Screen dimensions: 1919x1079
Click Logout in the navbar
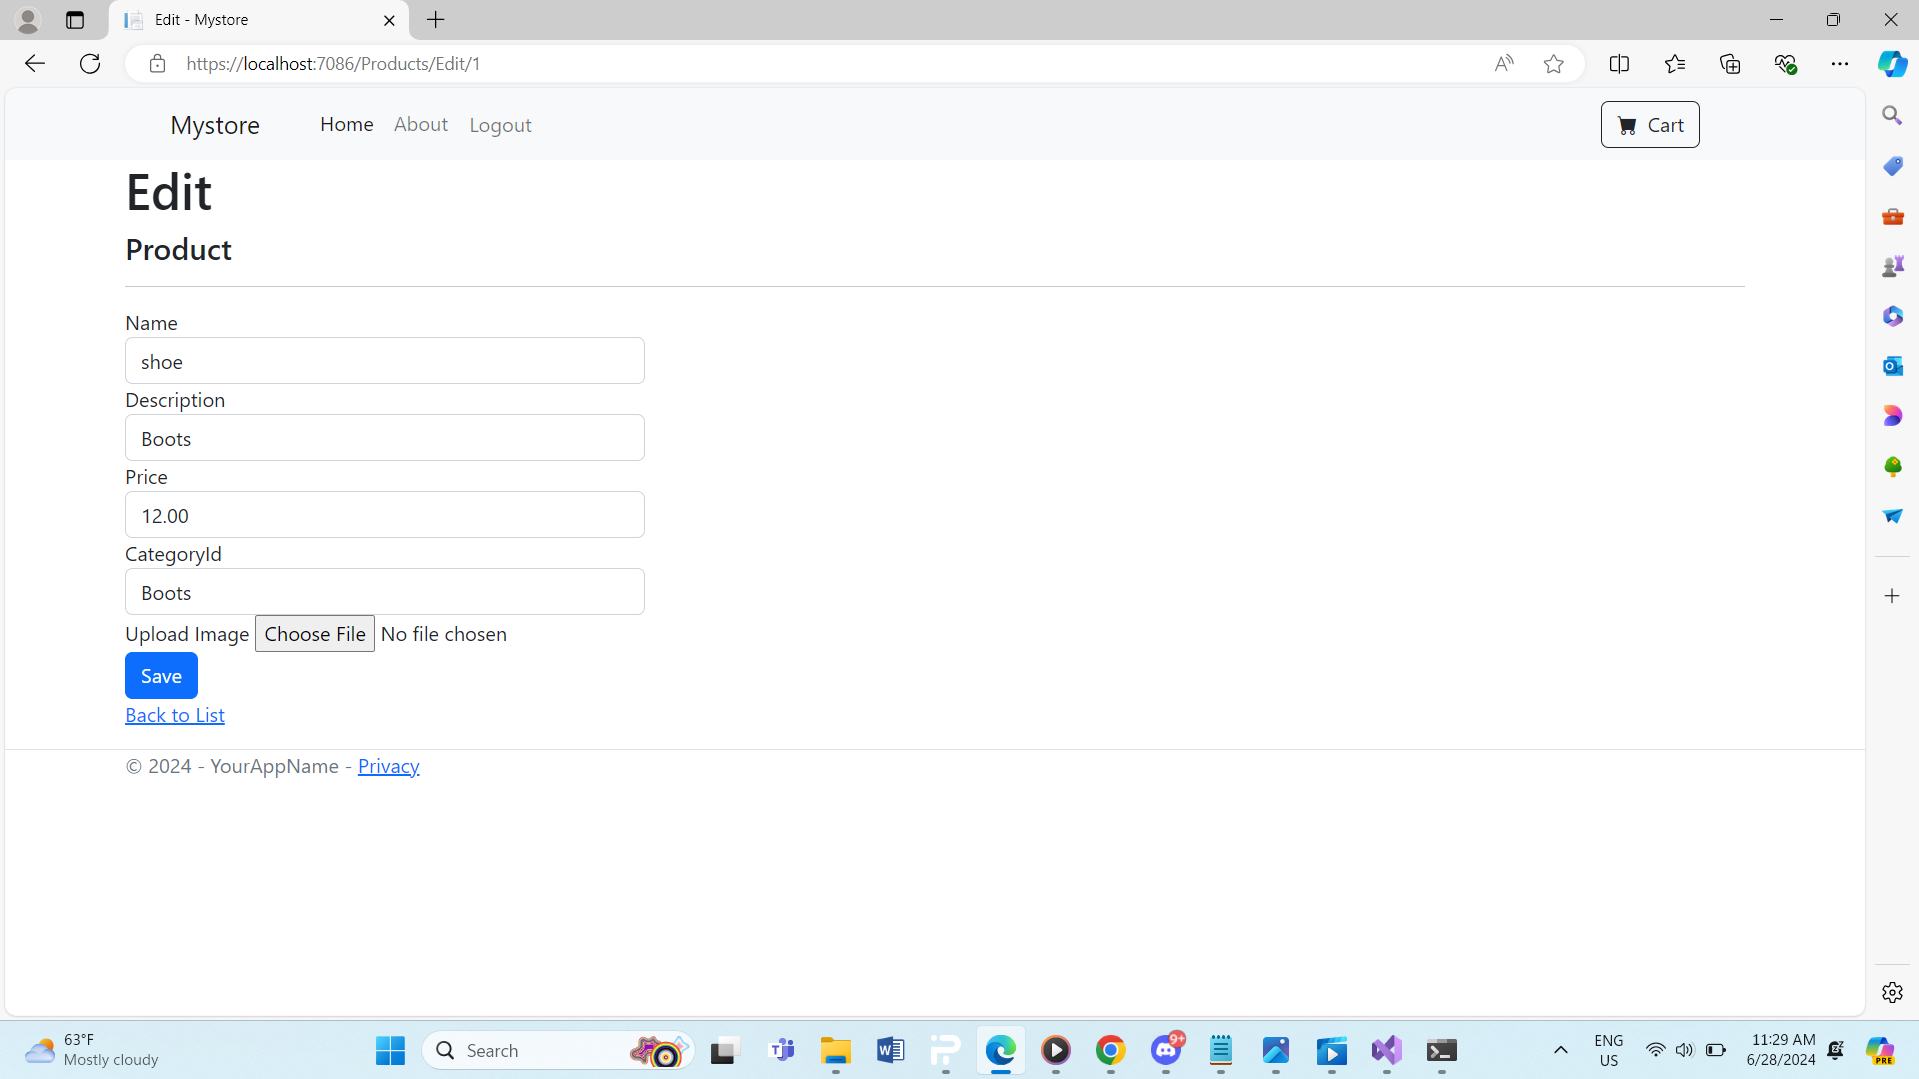pos(501,125)
